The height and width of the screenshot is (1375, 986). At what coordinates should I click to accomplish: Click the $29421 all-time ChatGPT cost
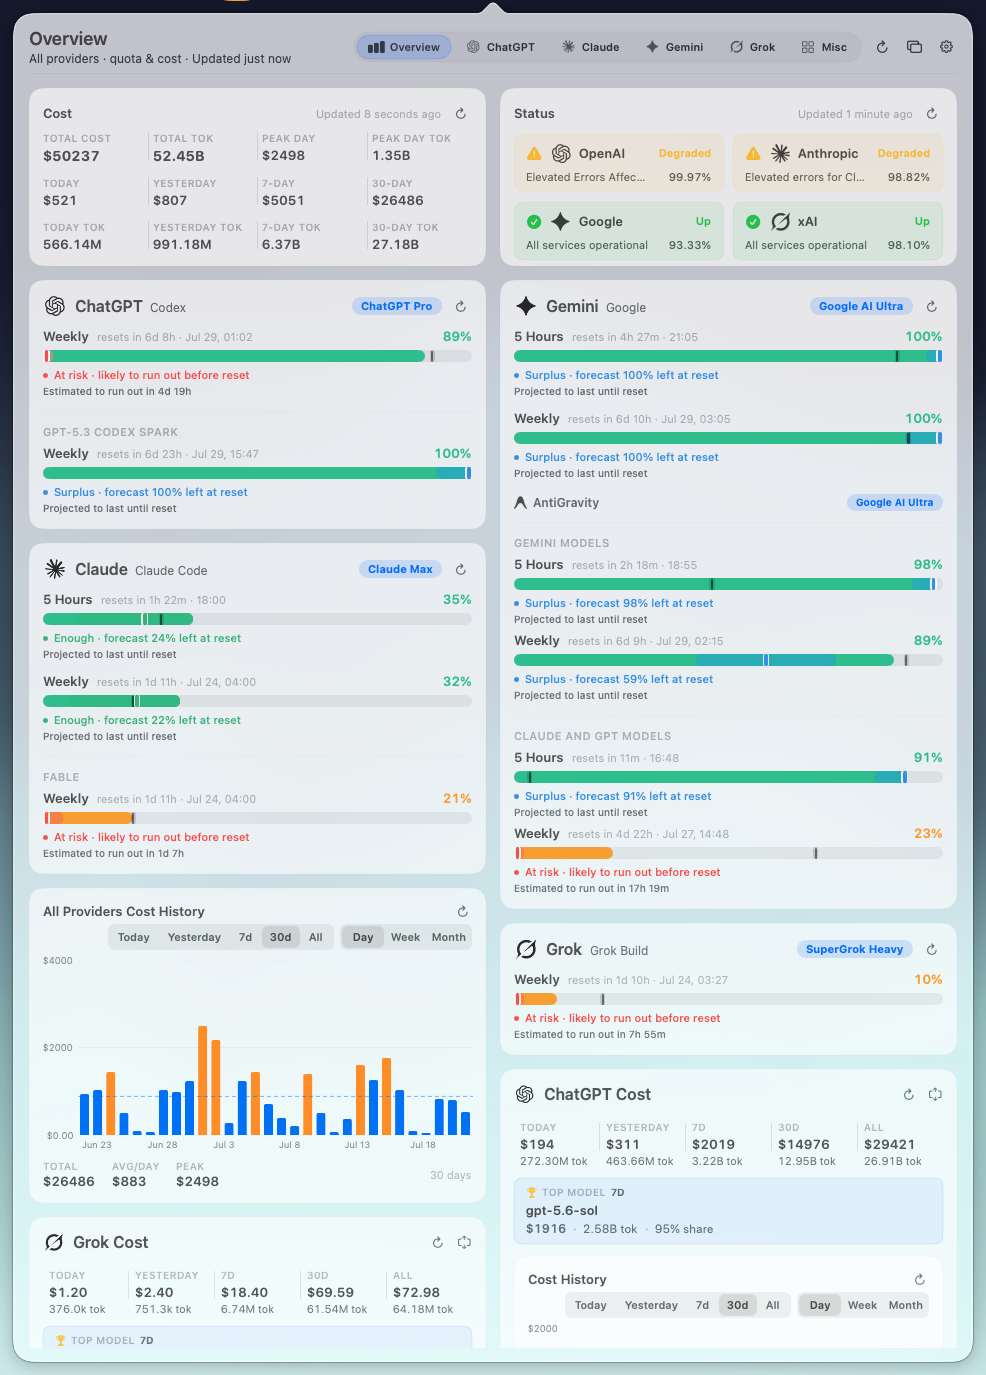890,1145
